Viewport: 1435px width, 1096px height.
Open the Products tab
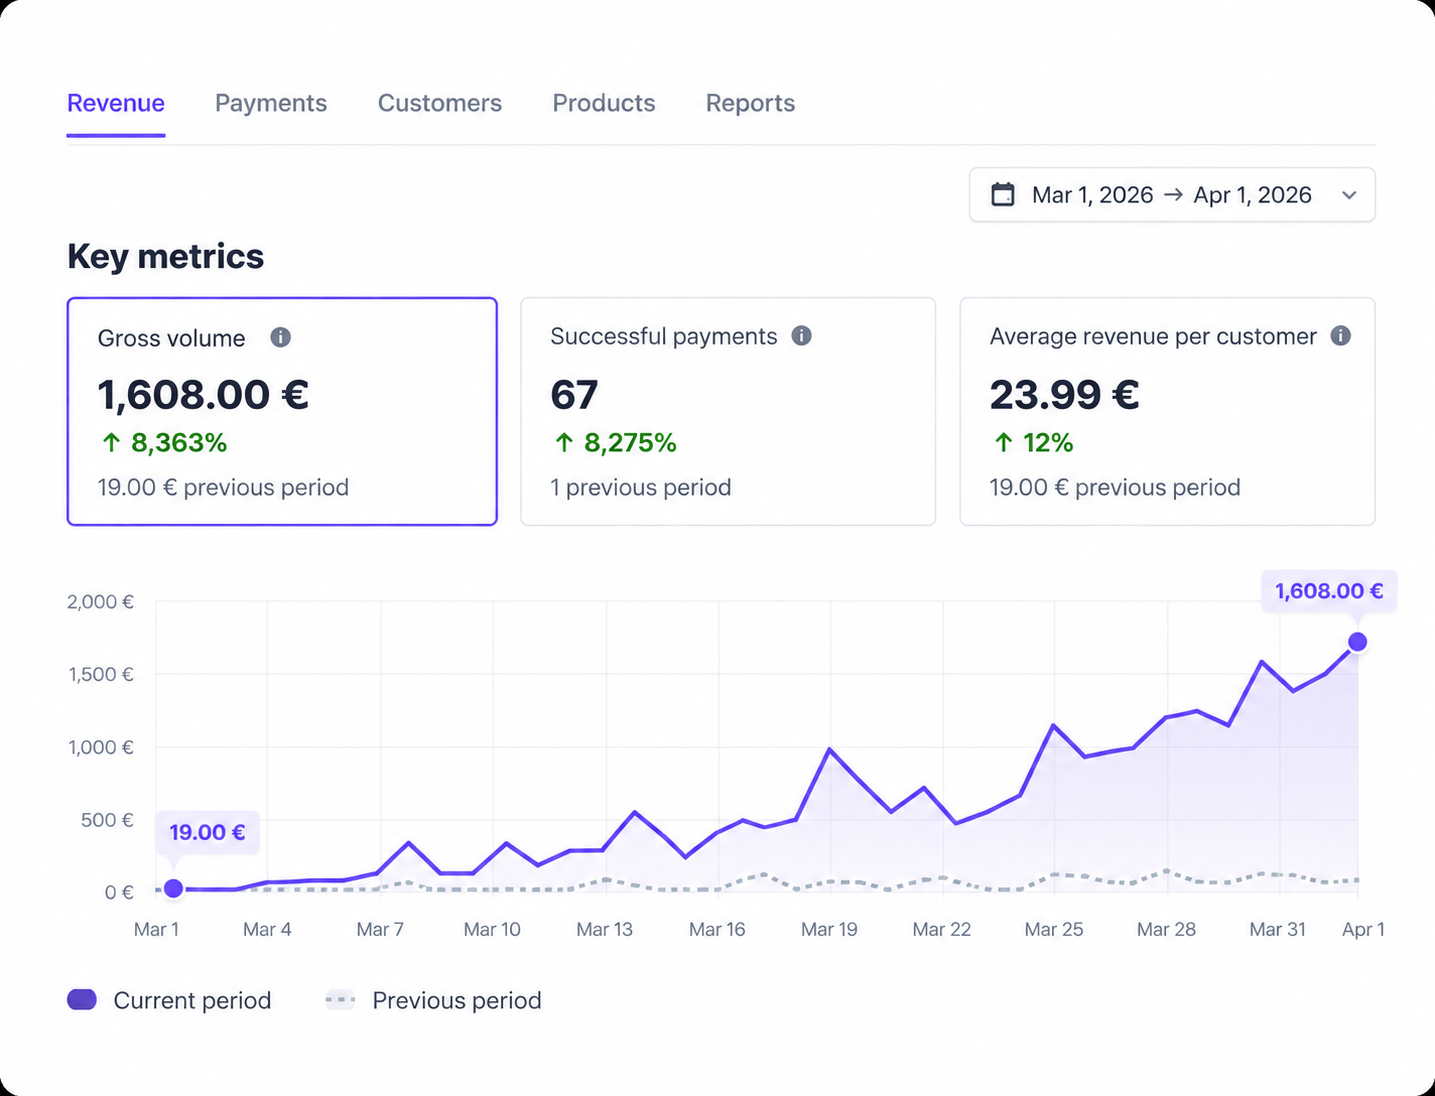click(604, 103)
